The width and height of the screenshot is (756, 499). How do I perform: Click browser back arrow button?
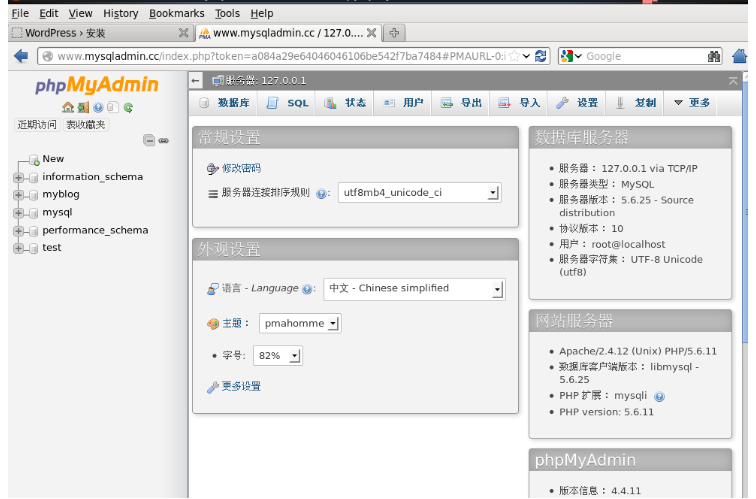coord(21,56)
